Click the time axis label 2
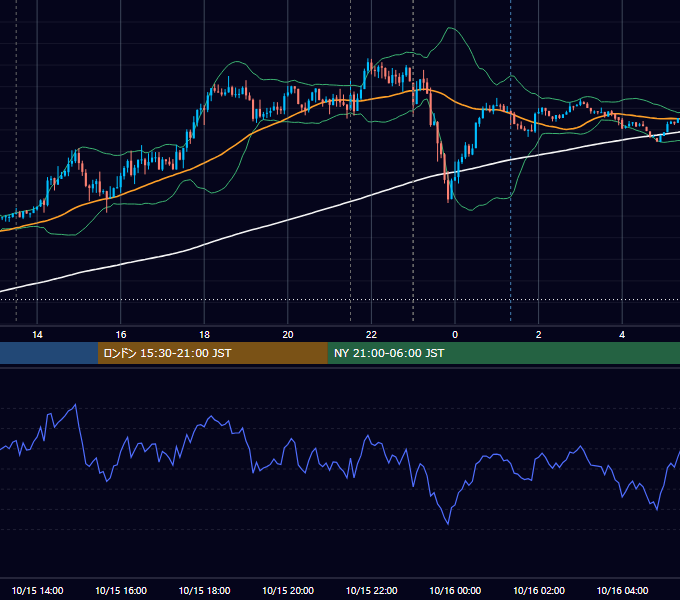The height and width of the screenshot is (600, 680). tap(539, 335)
